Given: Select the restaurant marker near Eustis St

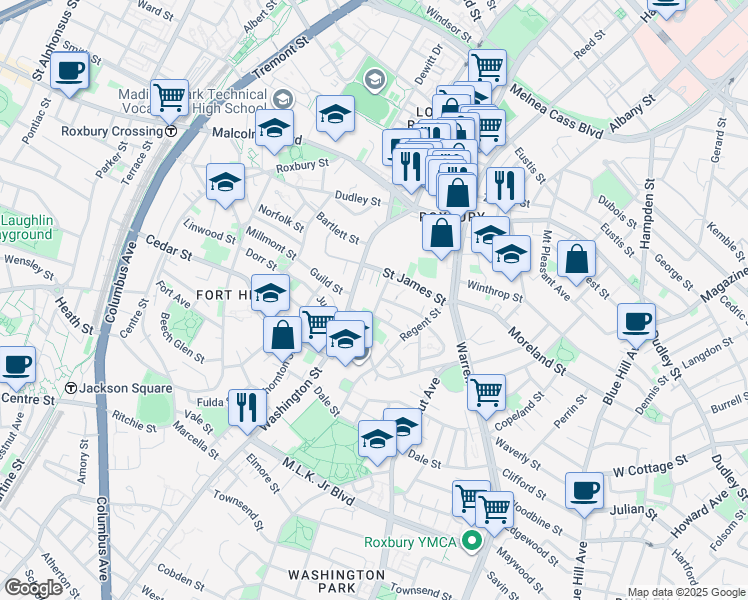Looking at the screenshot, I should tap(505, 185).
